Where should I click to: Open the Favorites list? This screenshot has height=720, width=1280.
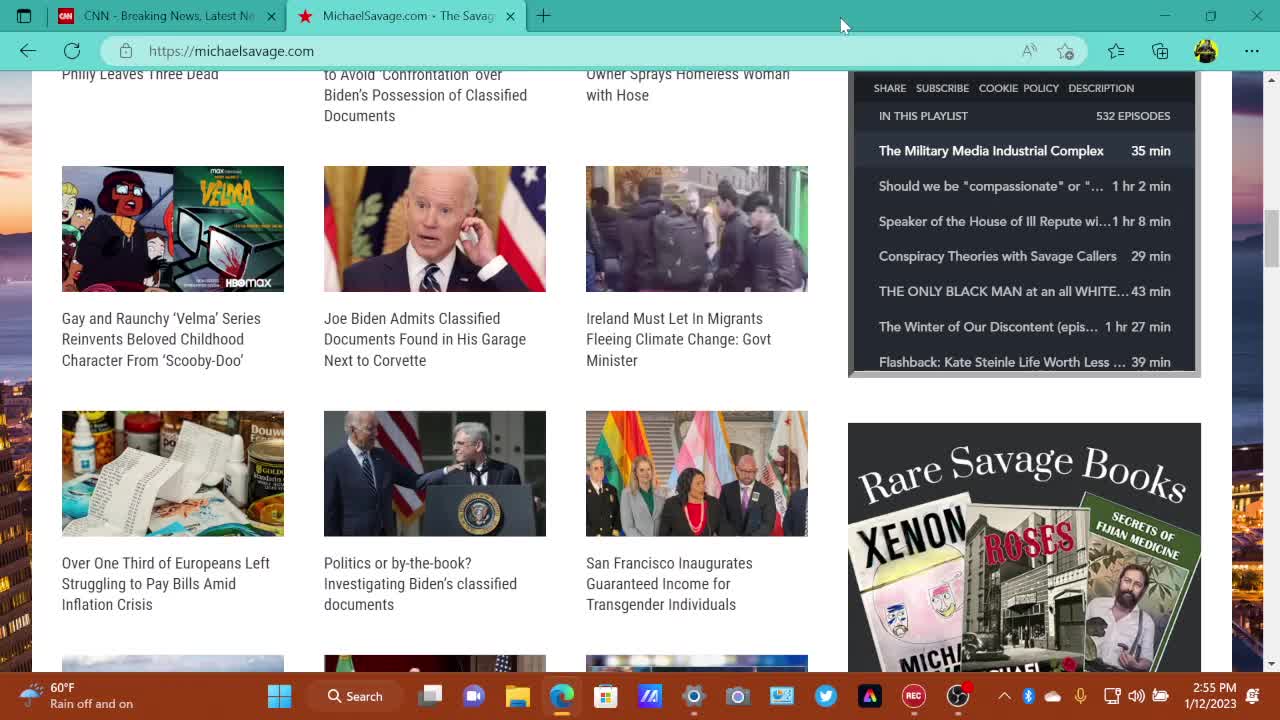1116,51
